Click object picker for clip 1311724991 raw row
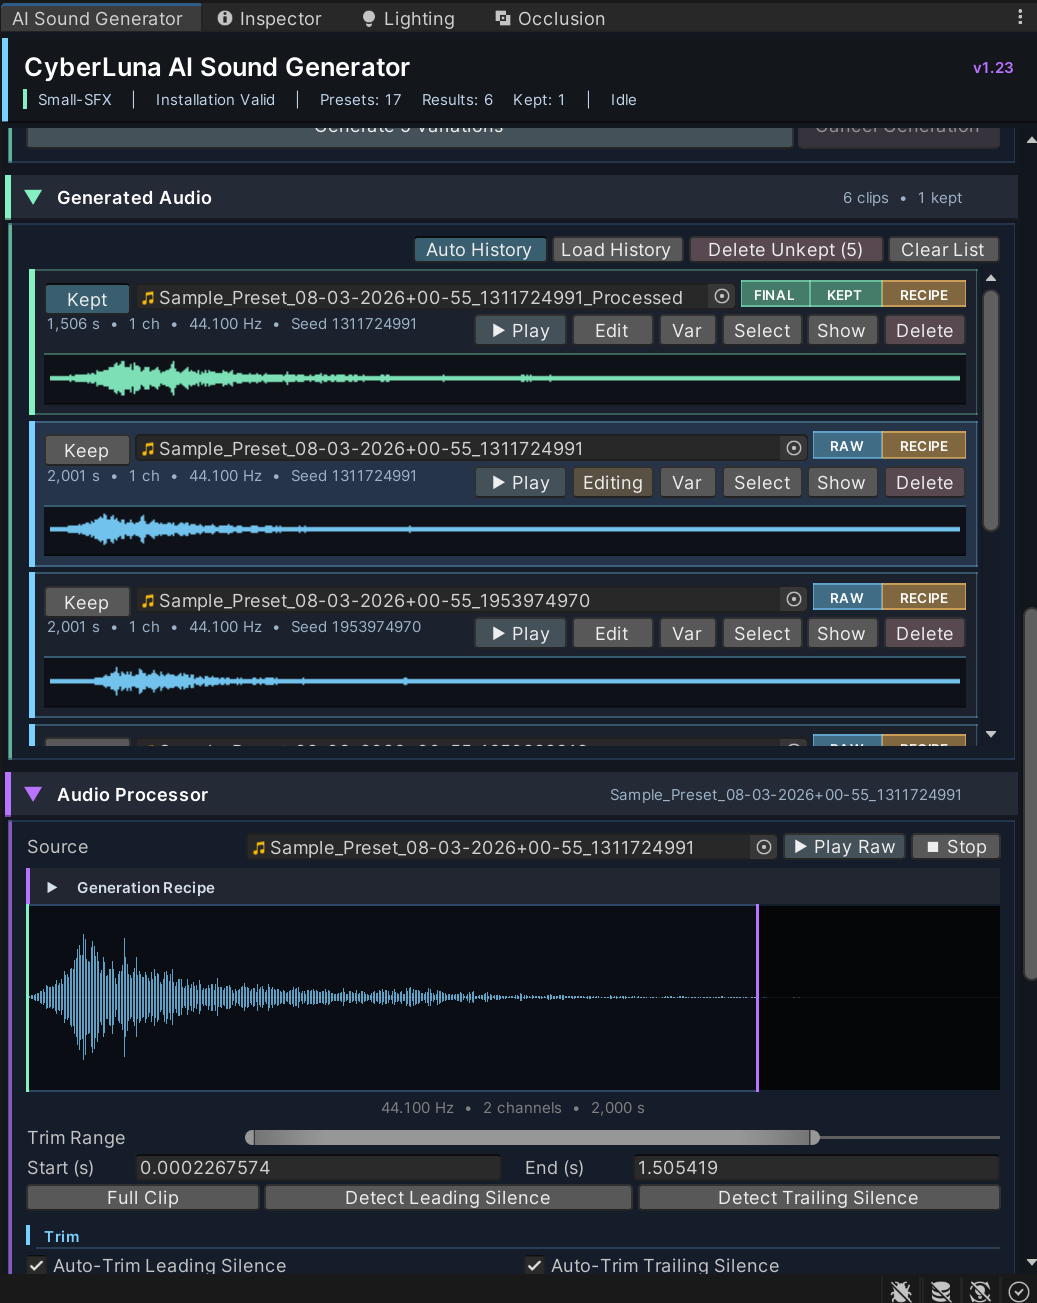 pos(793,448)
